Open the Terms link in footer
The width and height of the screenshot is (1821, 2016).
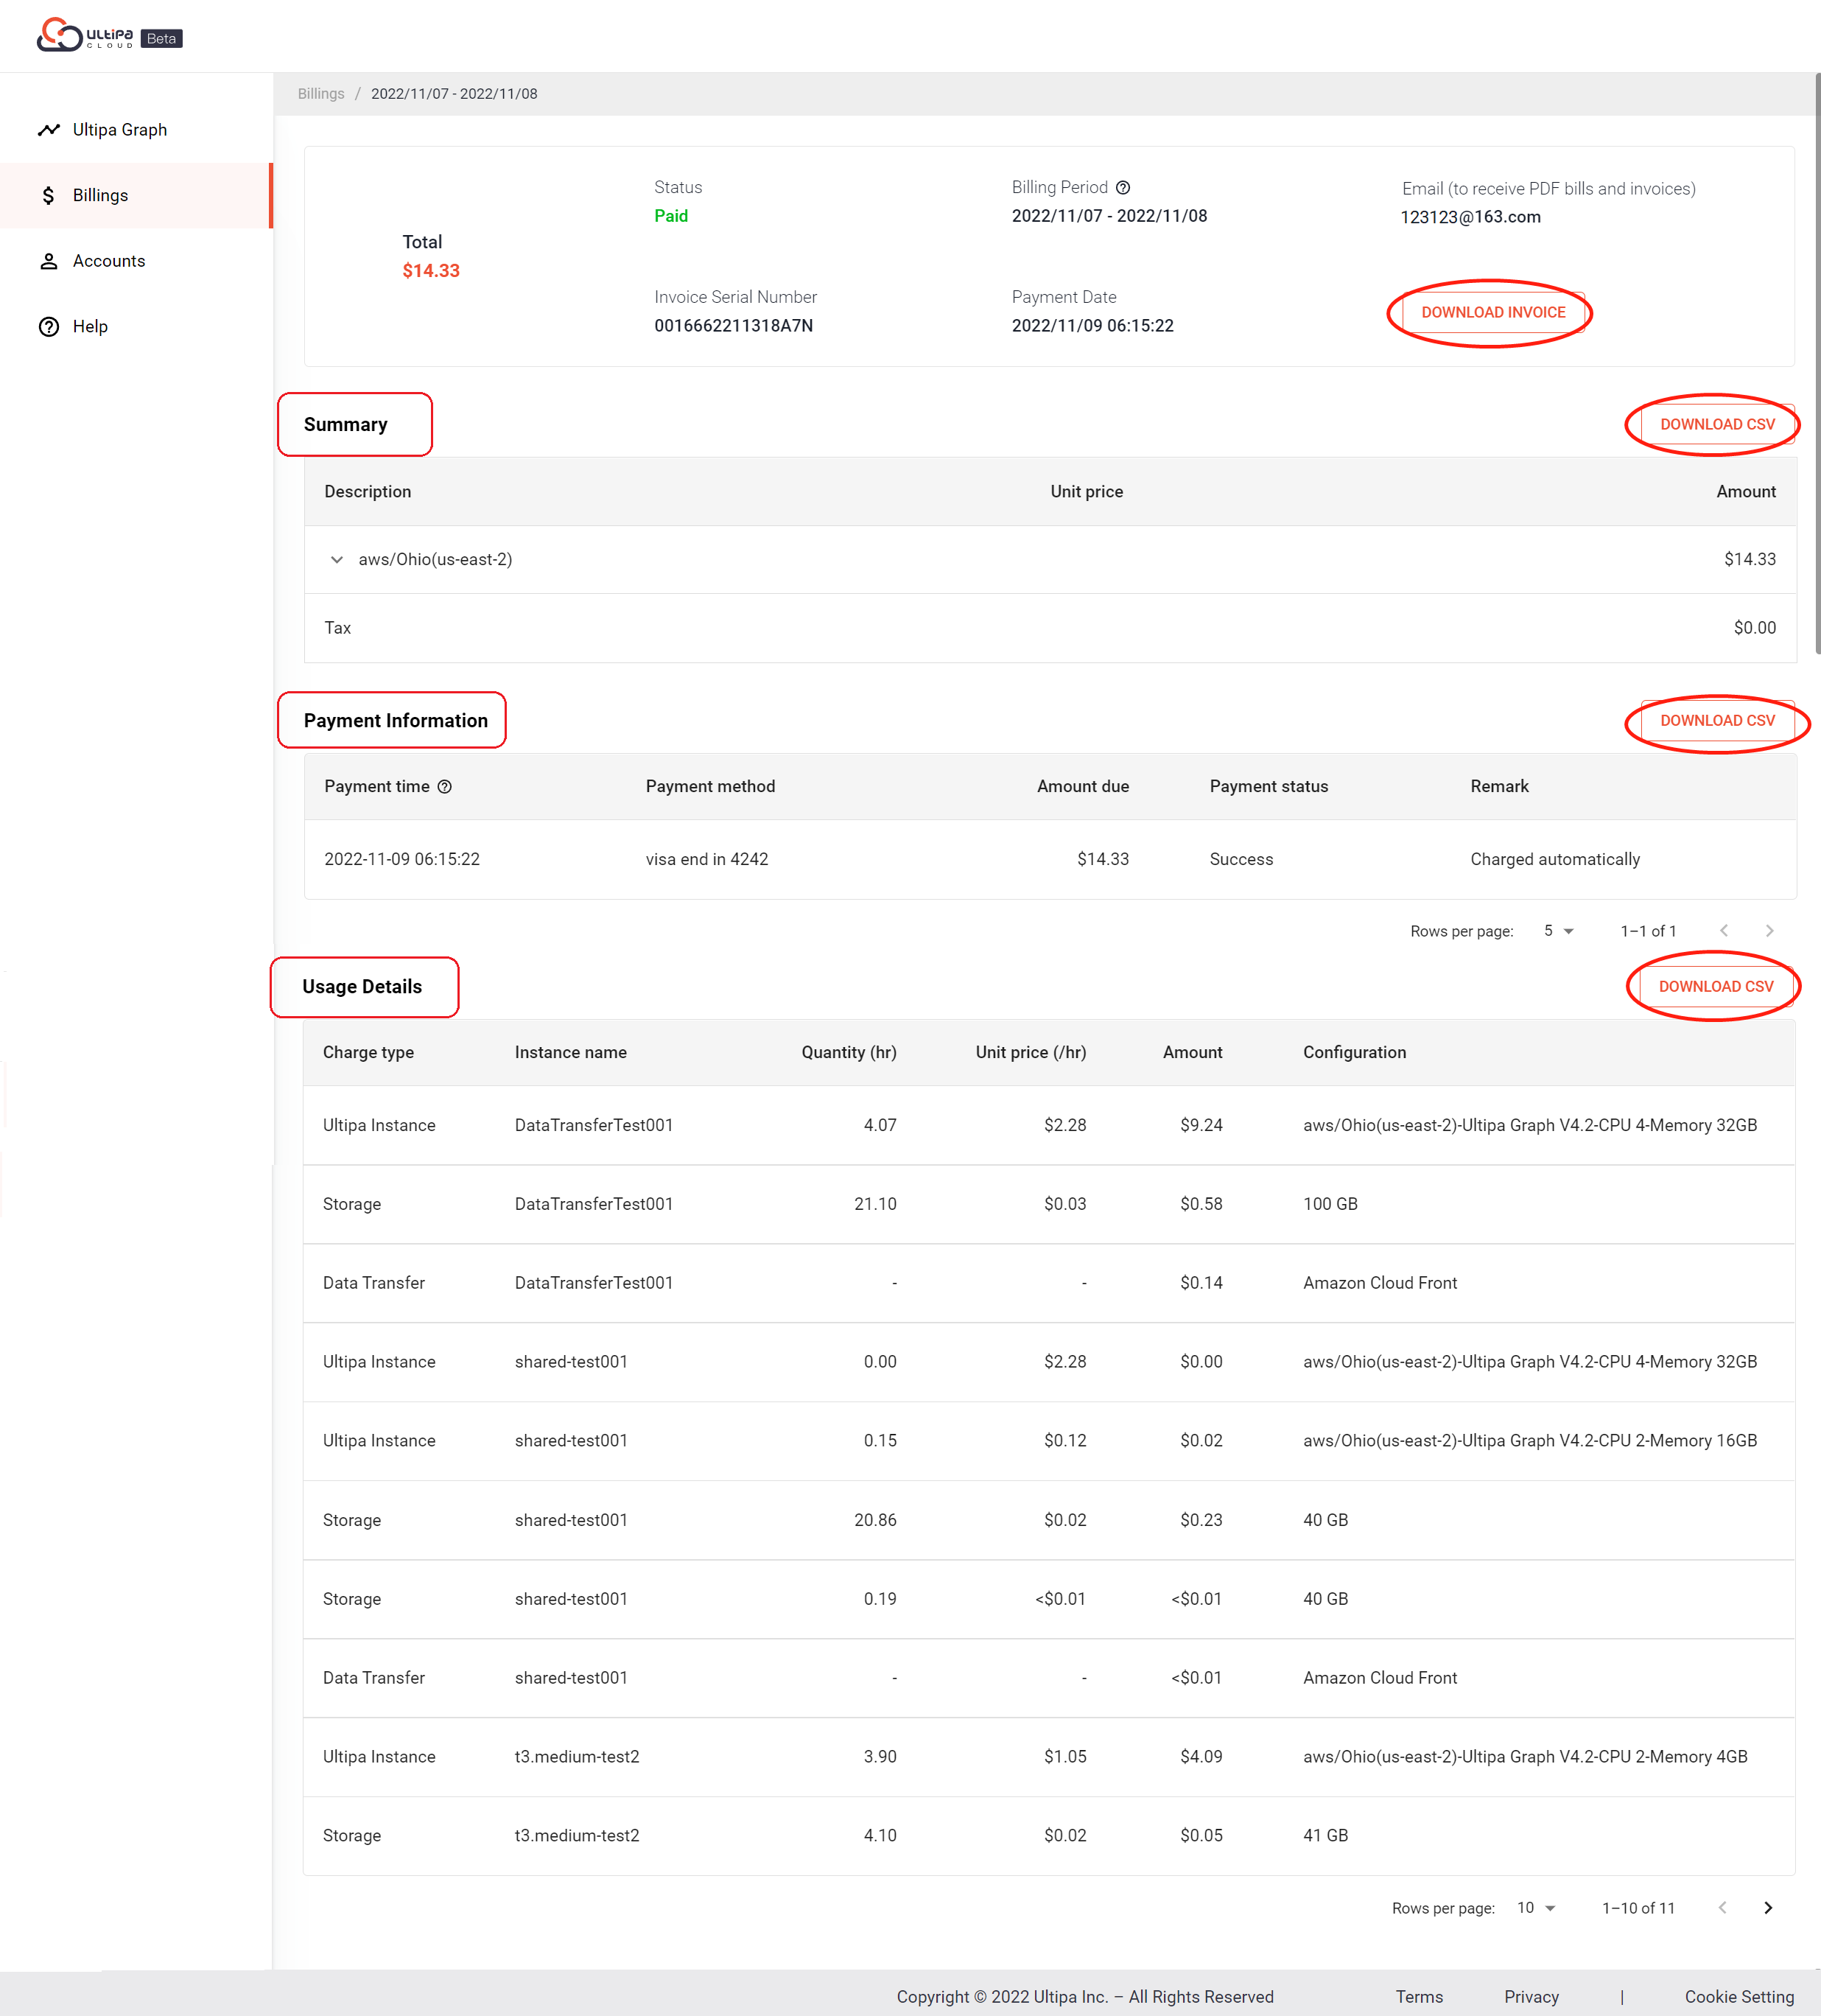[1419, 1997]
